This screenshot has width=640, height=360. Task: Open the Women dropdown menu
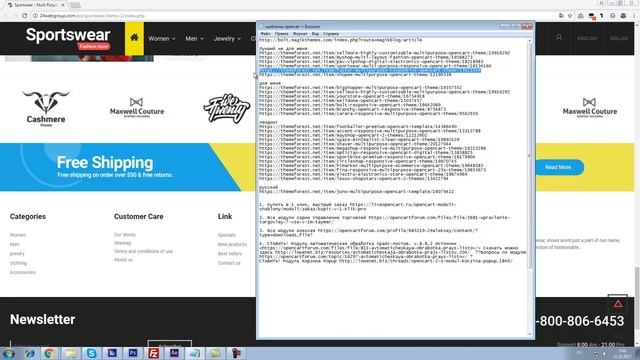coord(162,39)
